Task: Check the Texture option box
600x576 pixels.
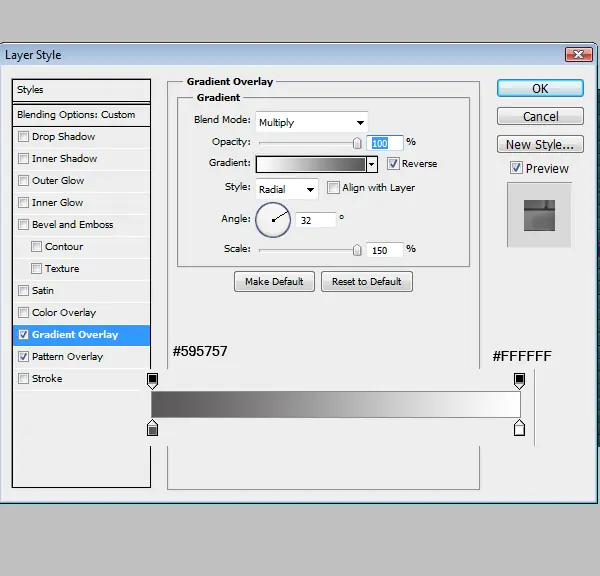Action: coord(36,268)
